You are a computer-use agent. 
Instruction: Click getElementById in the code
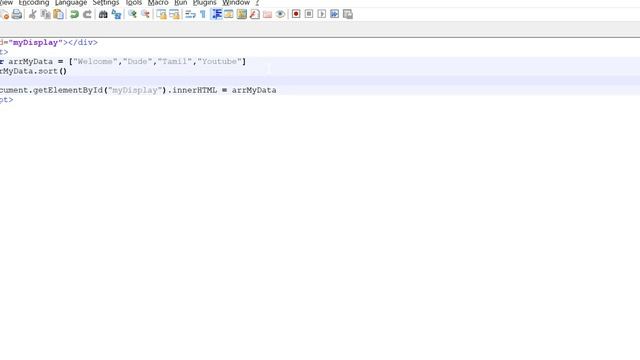pyautogui.click(x=68, y=90)
